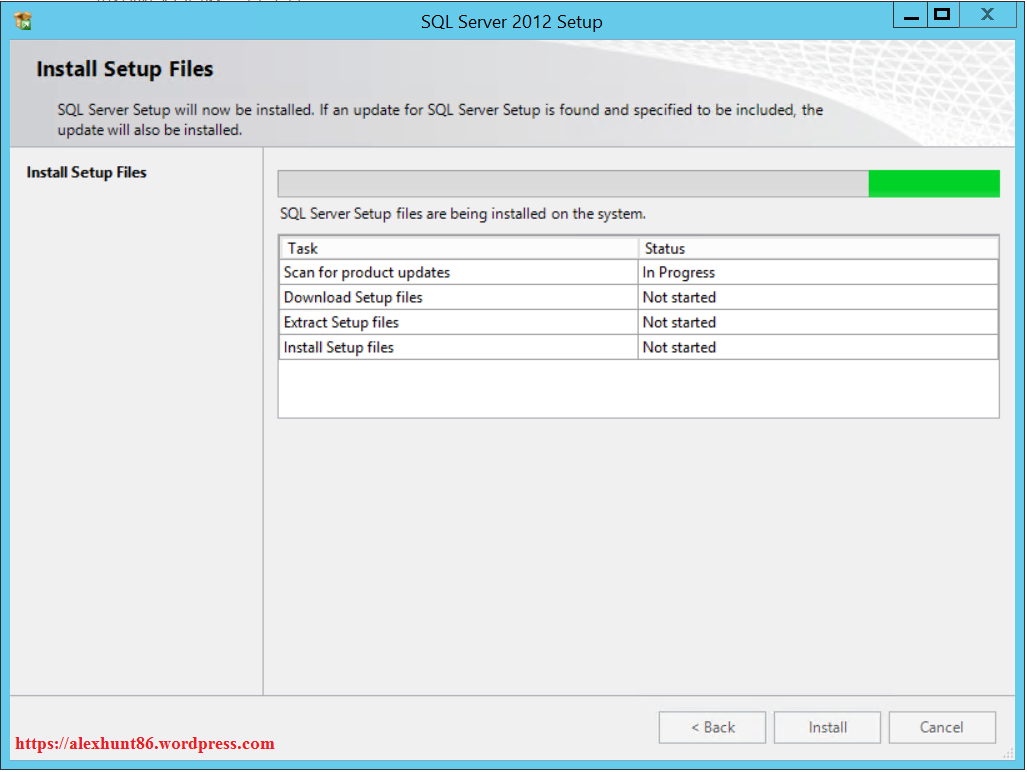Image resolution: width=1027 pixels, height=772 pixels.
Task: Click the Install Setup Files page heading
Action: 125,70
